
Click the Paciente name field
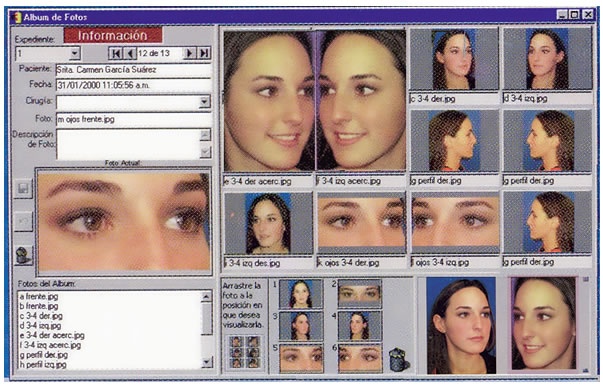[x=133, y=70]
